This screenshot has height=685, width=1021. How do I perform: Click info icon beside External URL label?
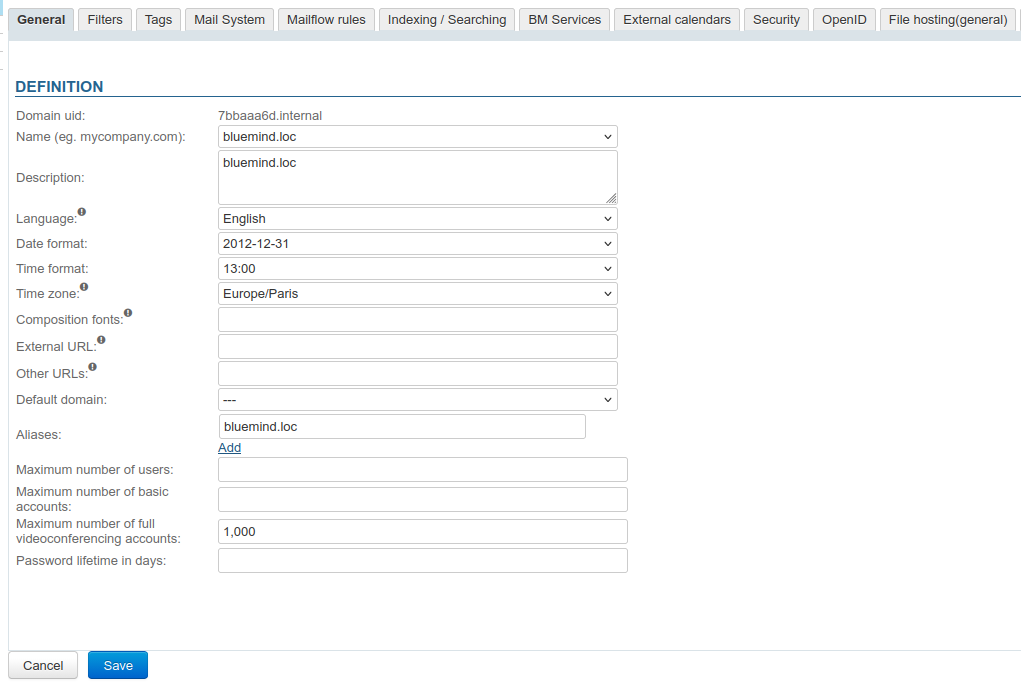101,341
